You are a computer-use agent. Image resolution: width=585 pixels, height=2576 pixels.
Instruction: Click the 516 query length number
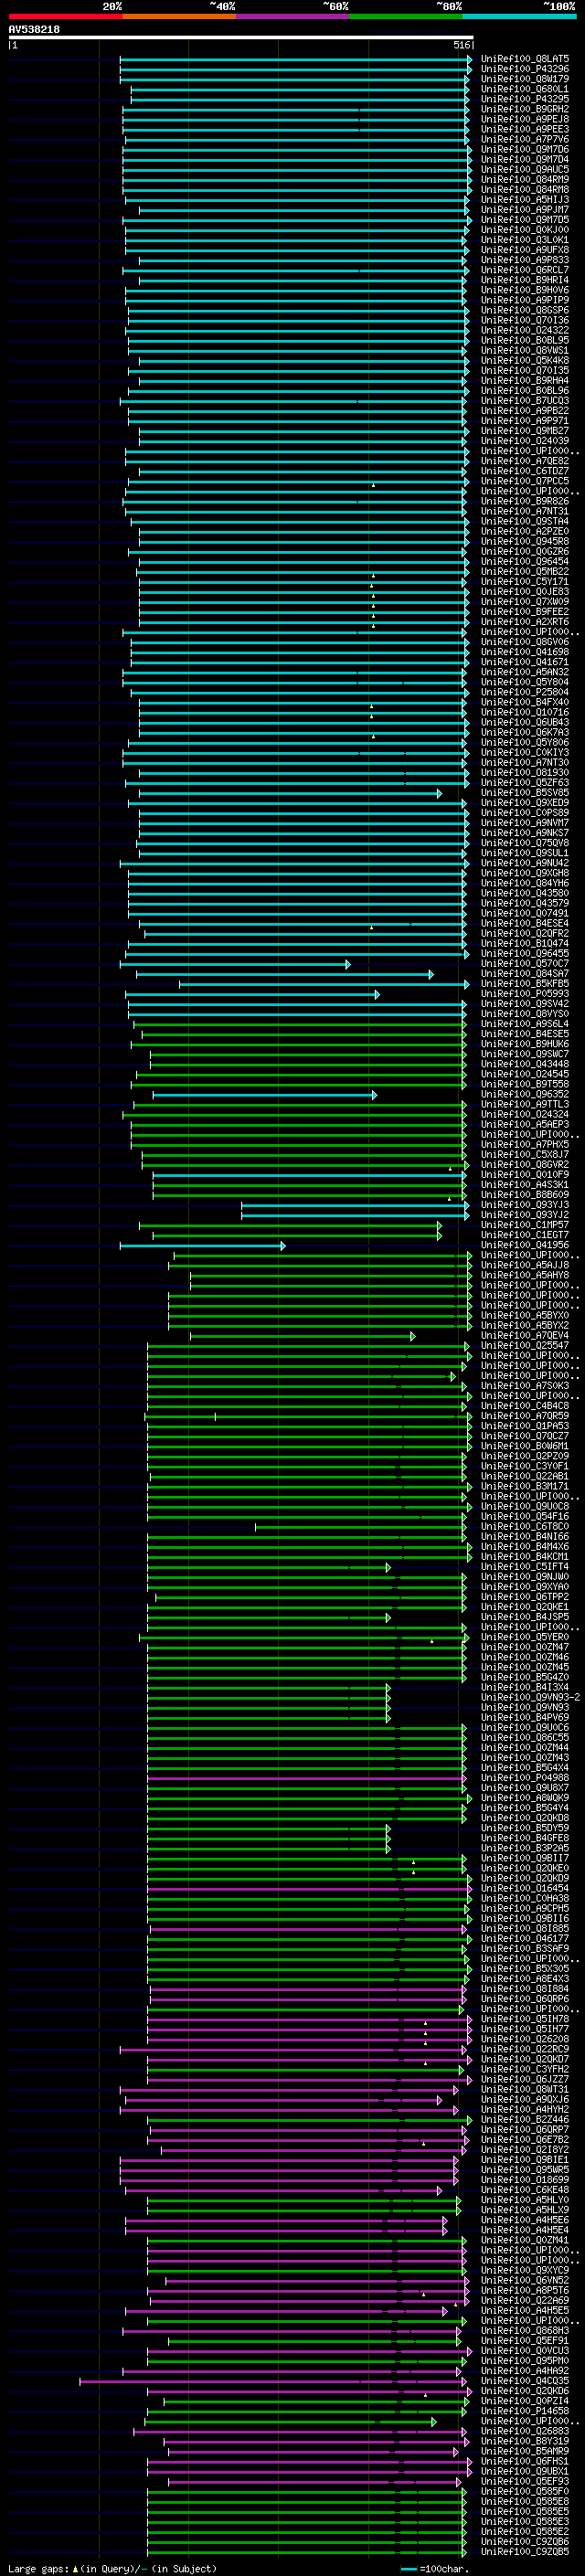coord(461,45)
